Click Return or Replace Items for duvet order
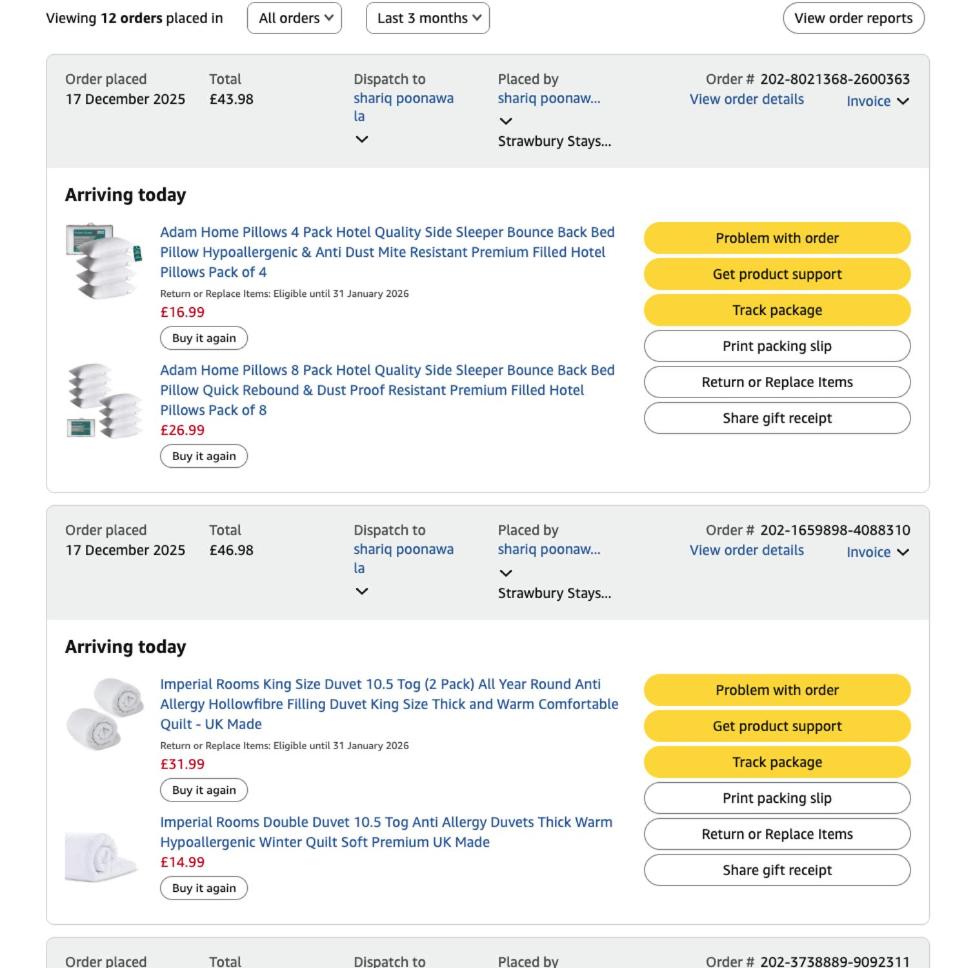 [777, 834]
